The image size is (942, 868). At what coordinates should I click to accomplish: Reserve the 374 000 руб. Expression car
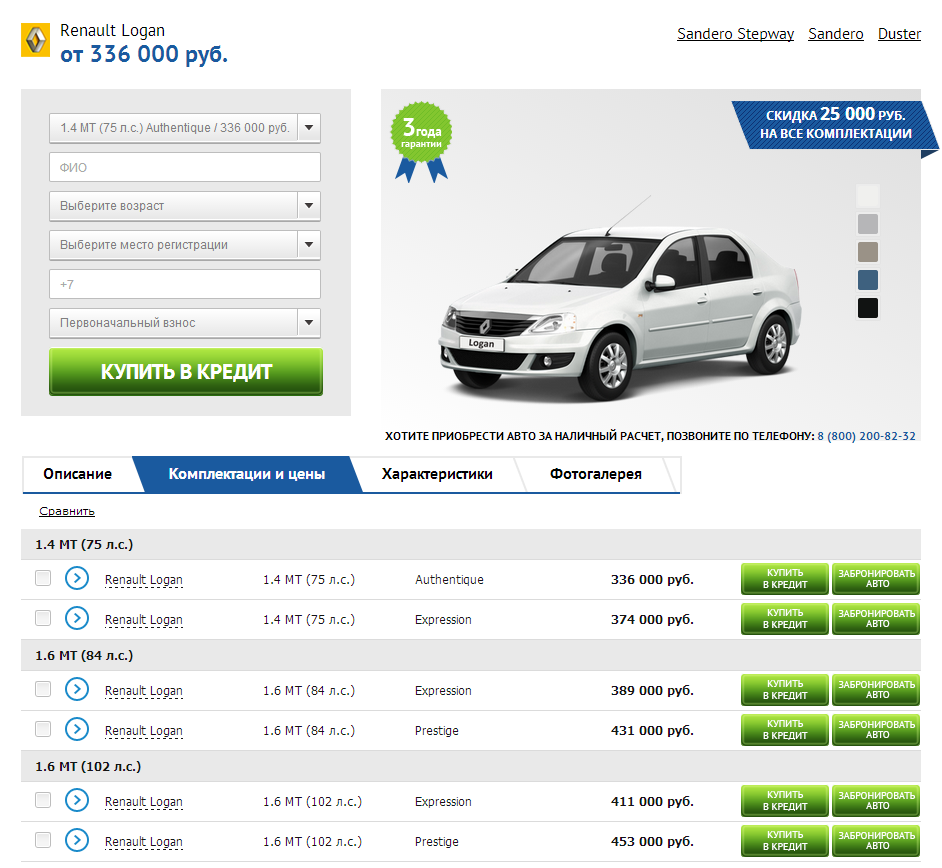tap(876, 619)
